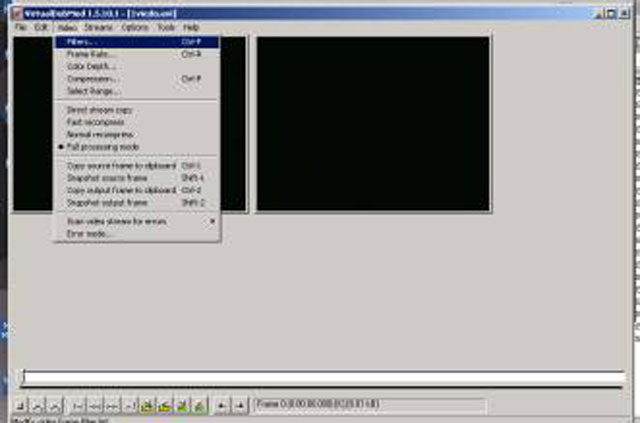Scan forward to next scene
The width and height of the screenshot is (640, 423).
point(200,406)
